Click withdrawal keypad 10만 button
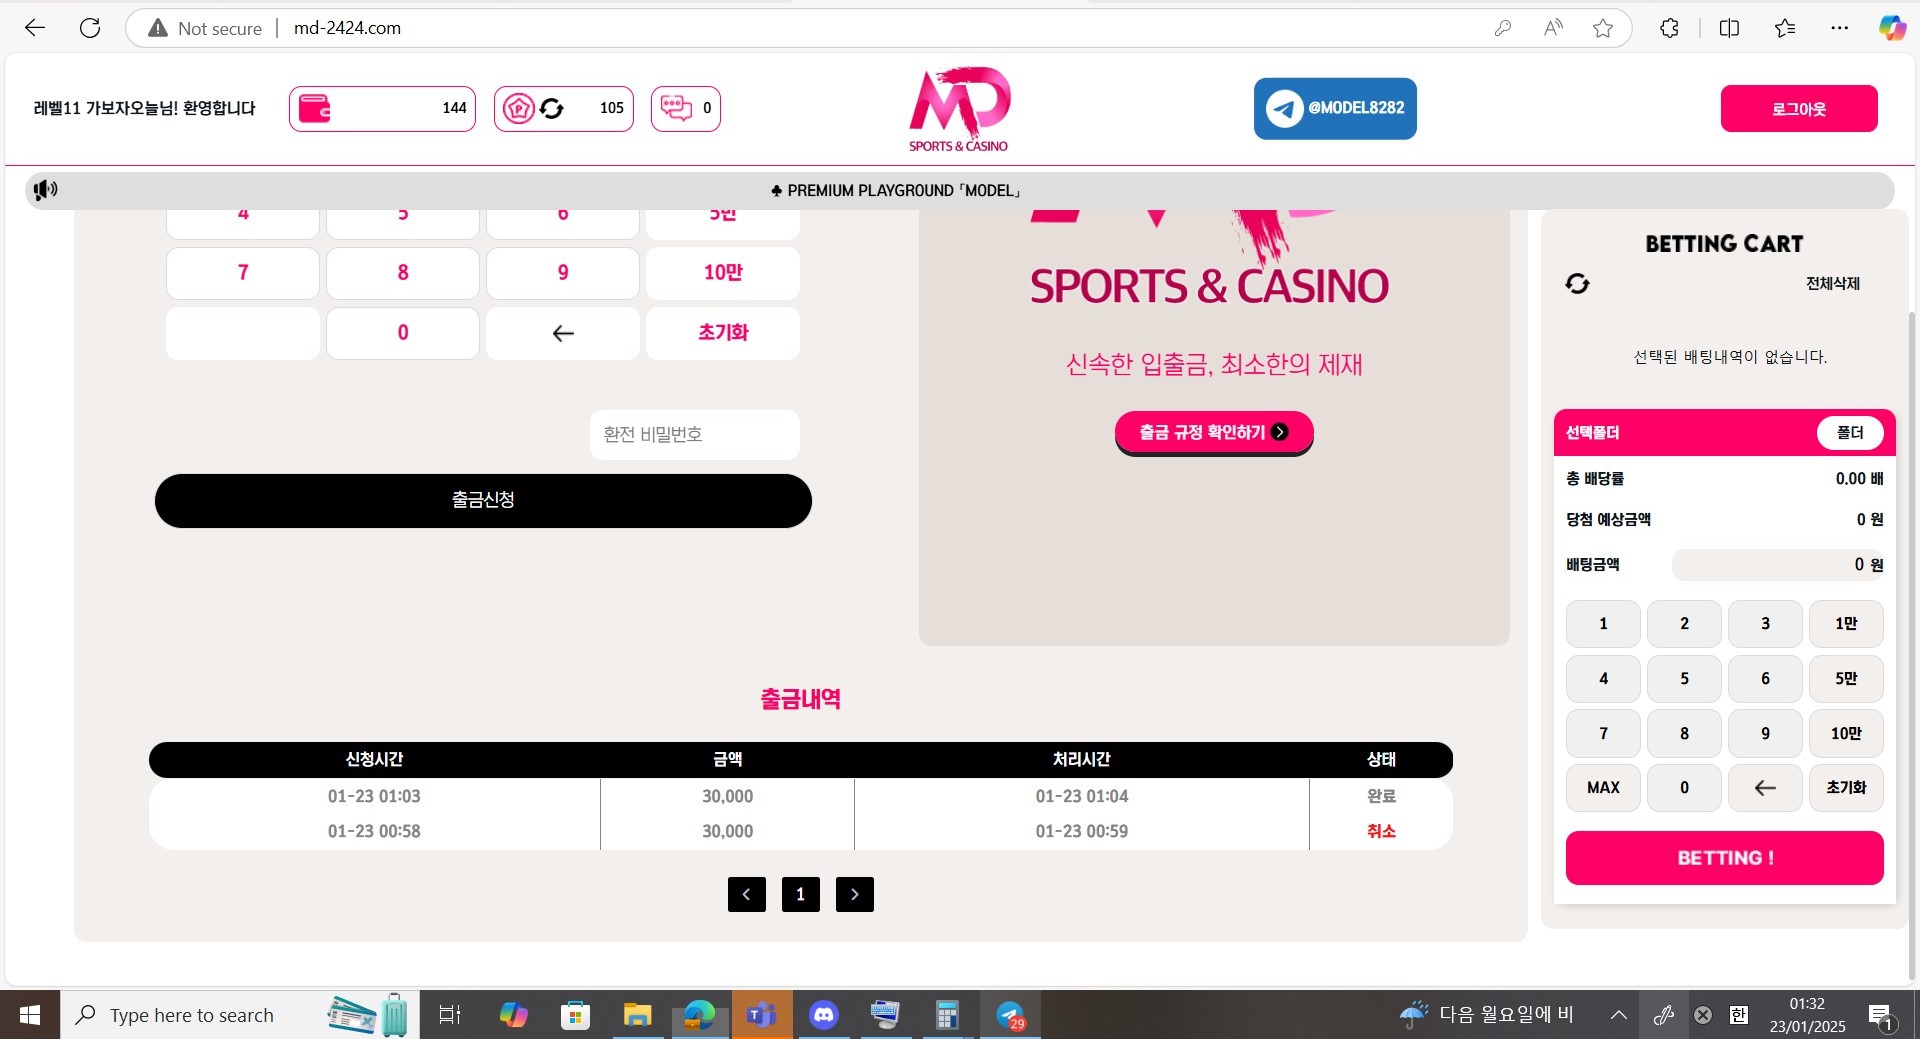Viewport: 1920px width, 1039px height. 723,273
